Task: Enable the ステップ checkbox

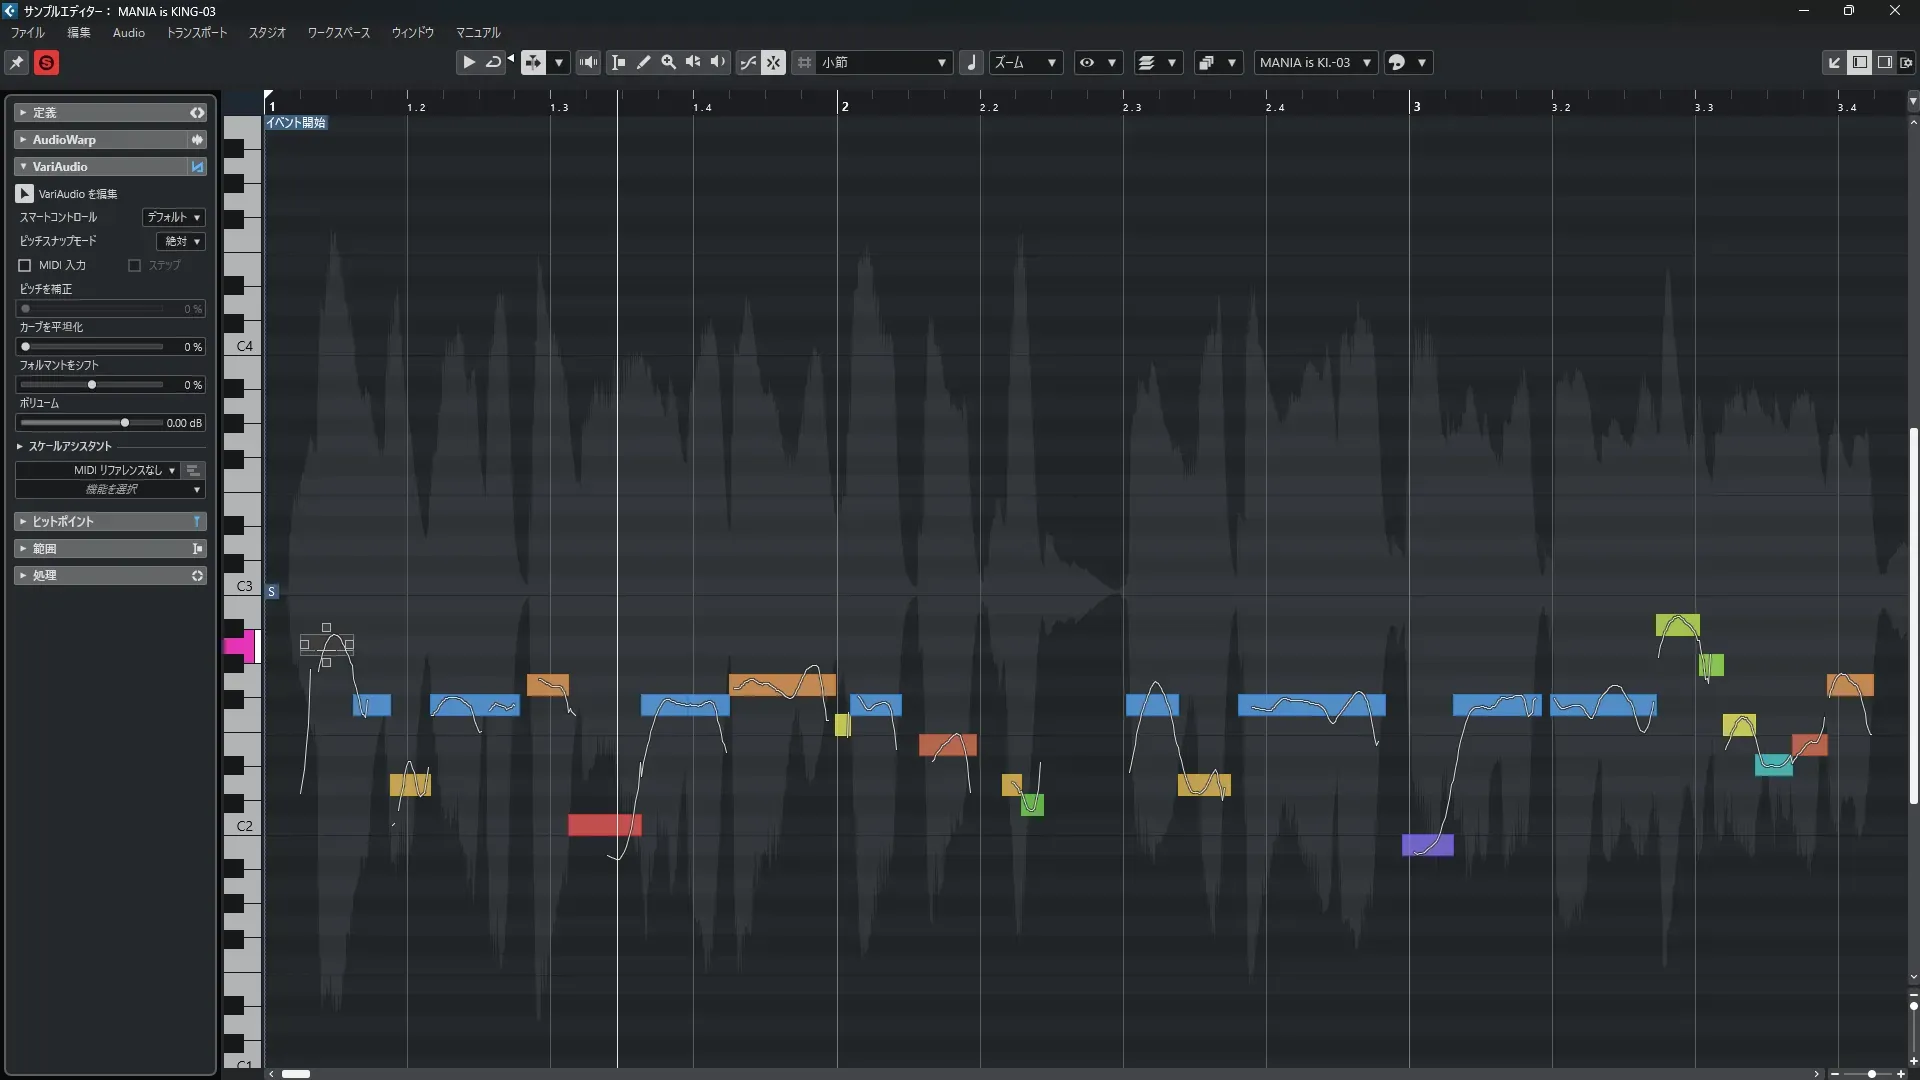Action: tap(134, 265)
